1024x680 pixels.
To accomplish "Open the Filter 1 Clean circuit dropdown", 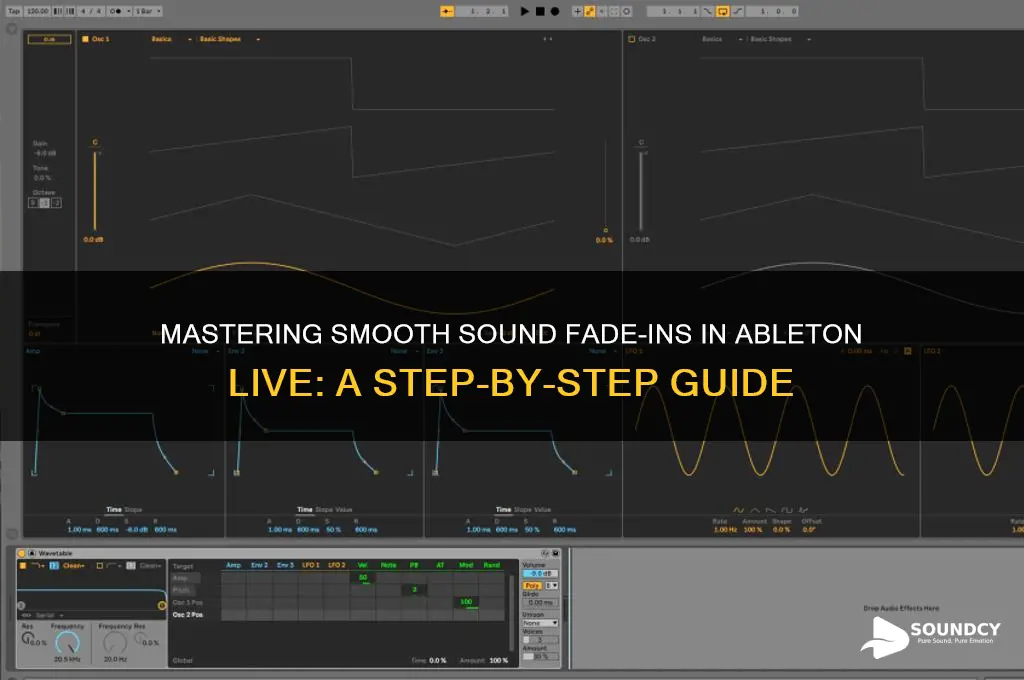I will coord(74,566).
